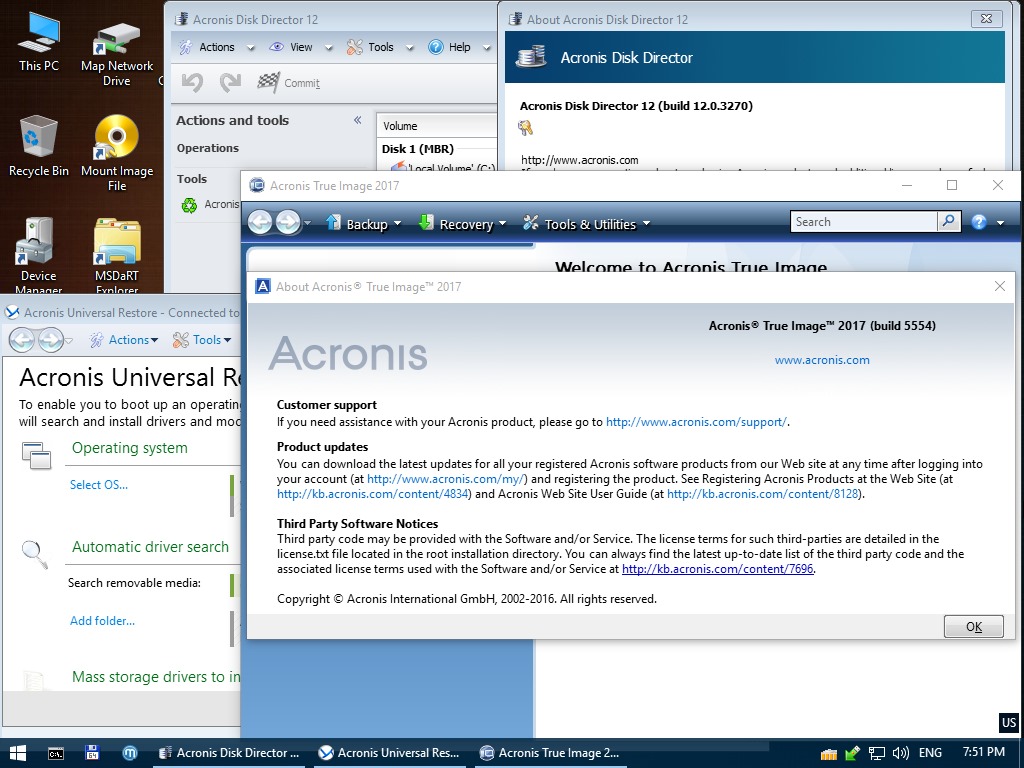Open kb.acronis.com/content/7696 link
The image size is (1024, 768).
tap(718, 569)
